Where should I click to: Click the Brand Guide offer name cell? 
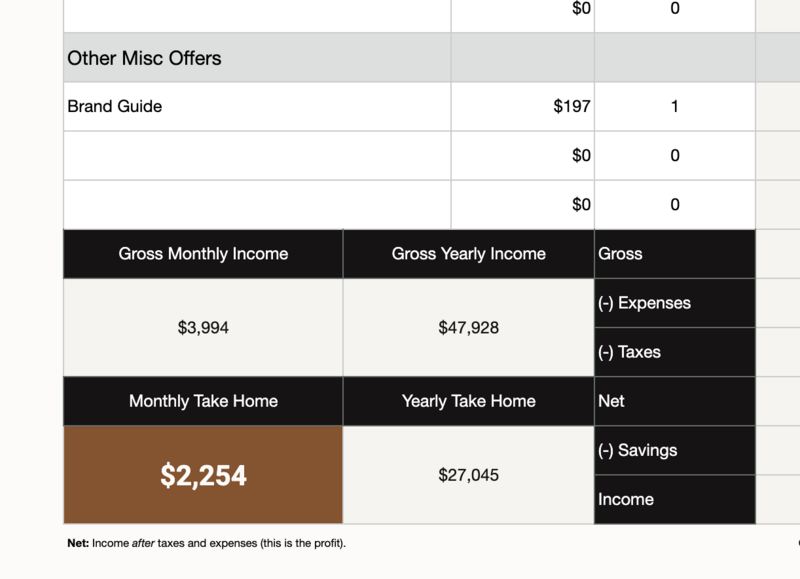tap(115, 106)
